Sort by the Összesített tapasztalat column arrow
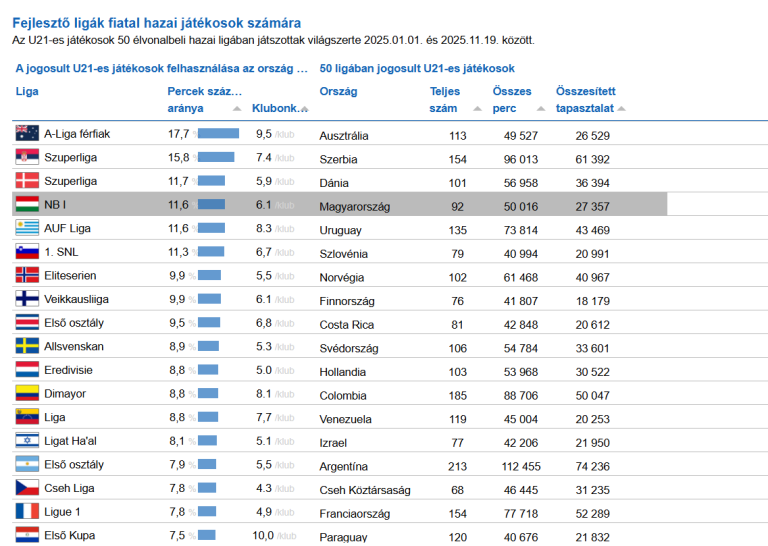This screenshot has height=546, width=768. [621, 108]
